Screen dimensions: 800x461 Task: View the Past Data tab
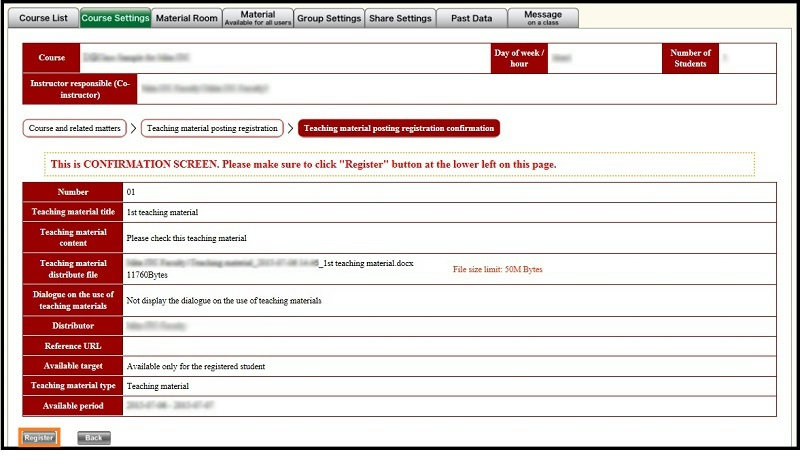coord(472,18)
